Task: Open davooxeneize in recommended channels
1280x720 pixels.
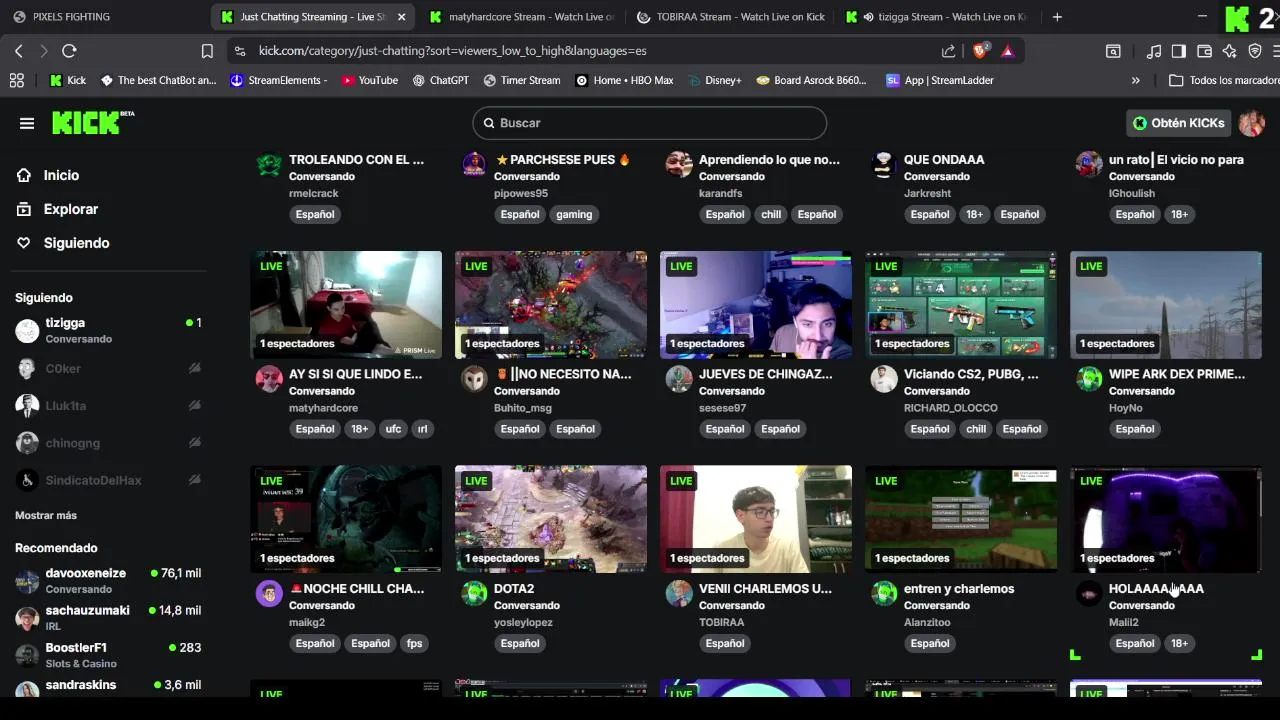Action: coord(108,580)
